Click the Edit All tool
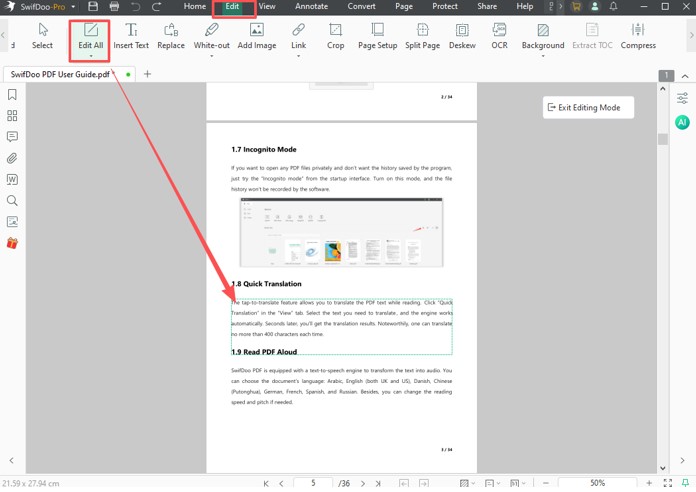Screen dimensions: 696x492 pyautogui.click(x=90, y=37)
